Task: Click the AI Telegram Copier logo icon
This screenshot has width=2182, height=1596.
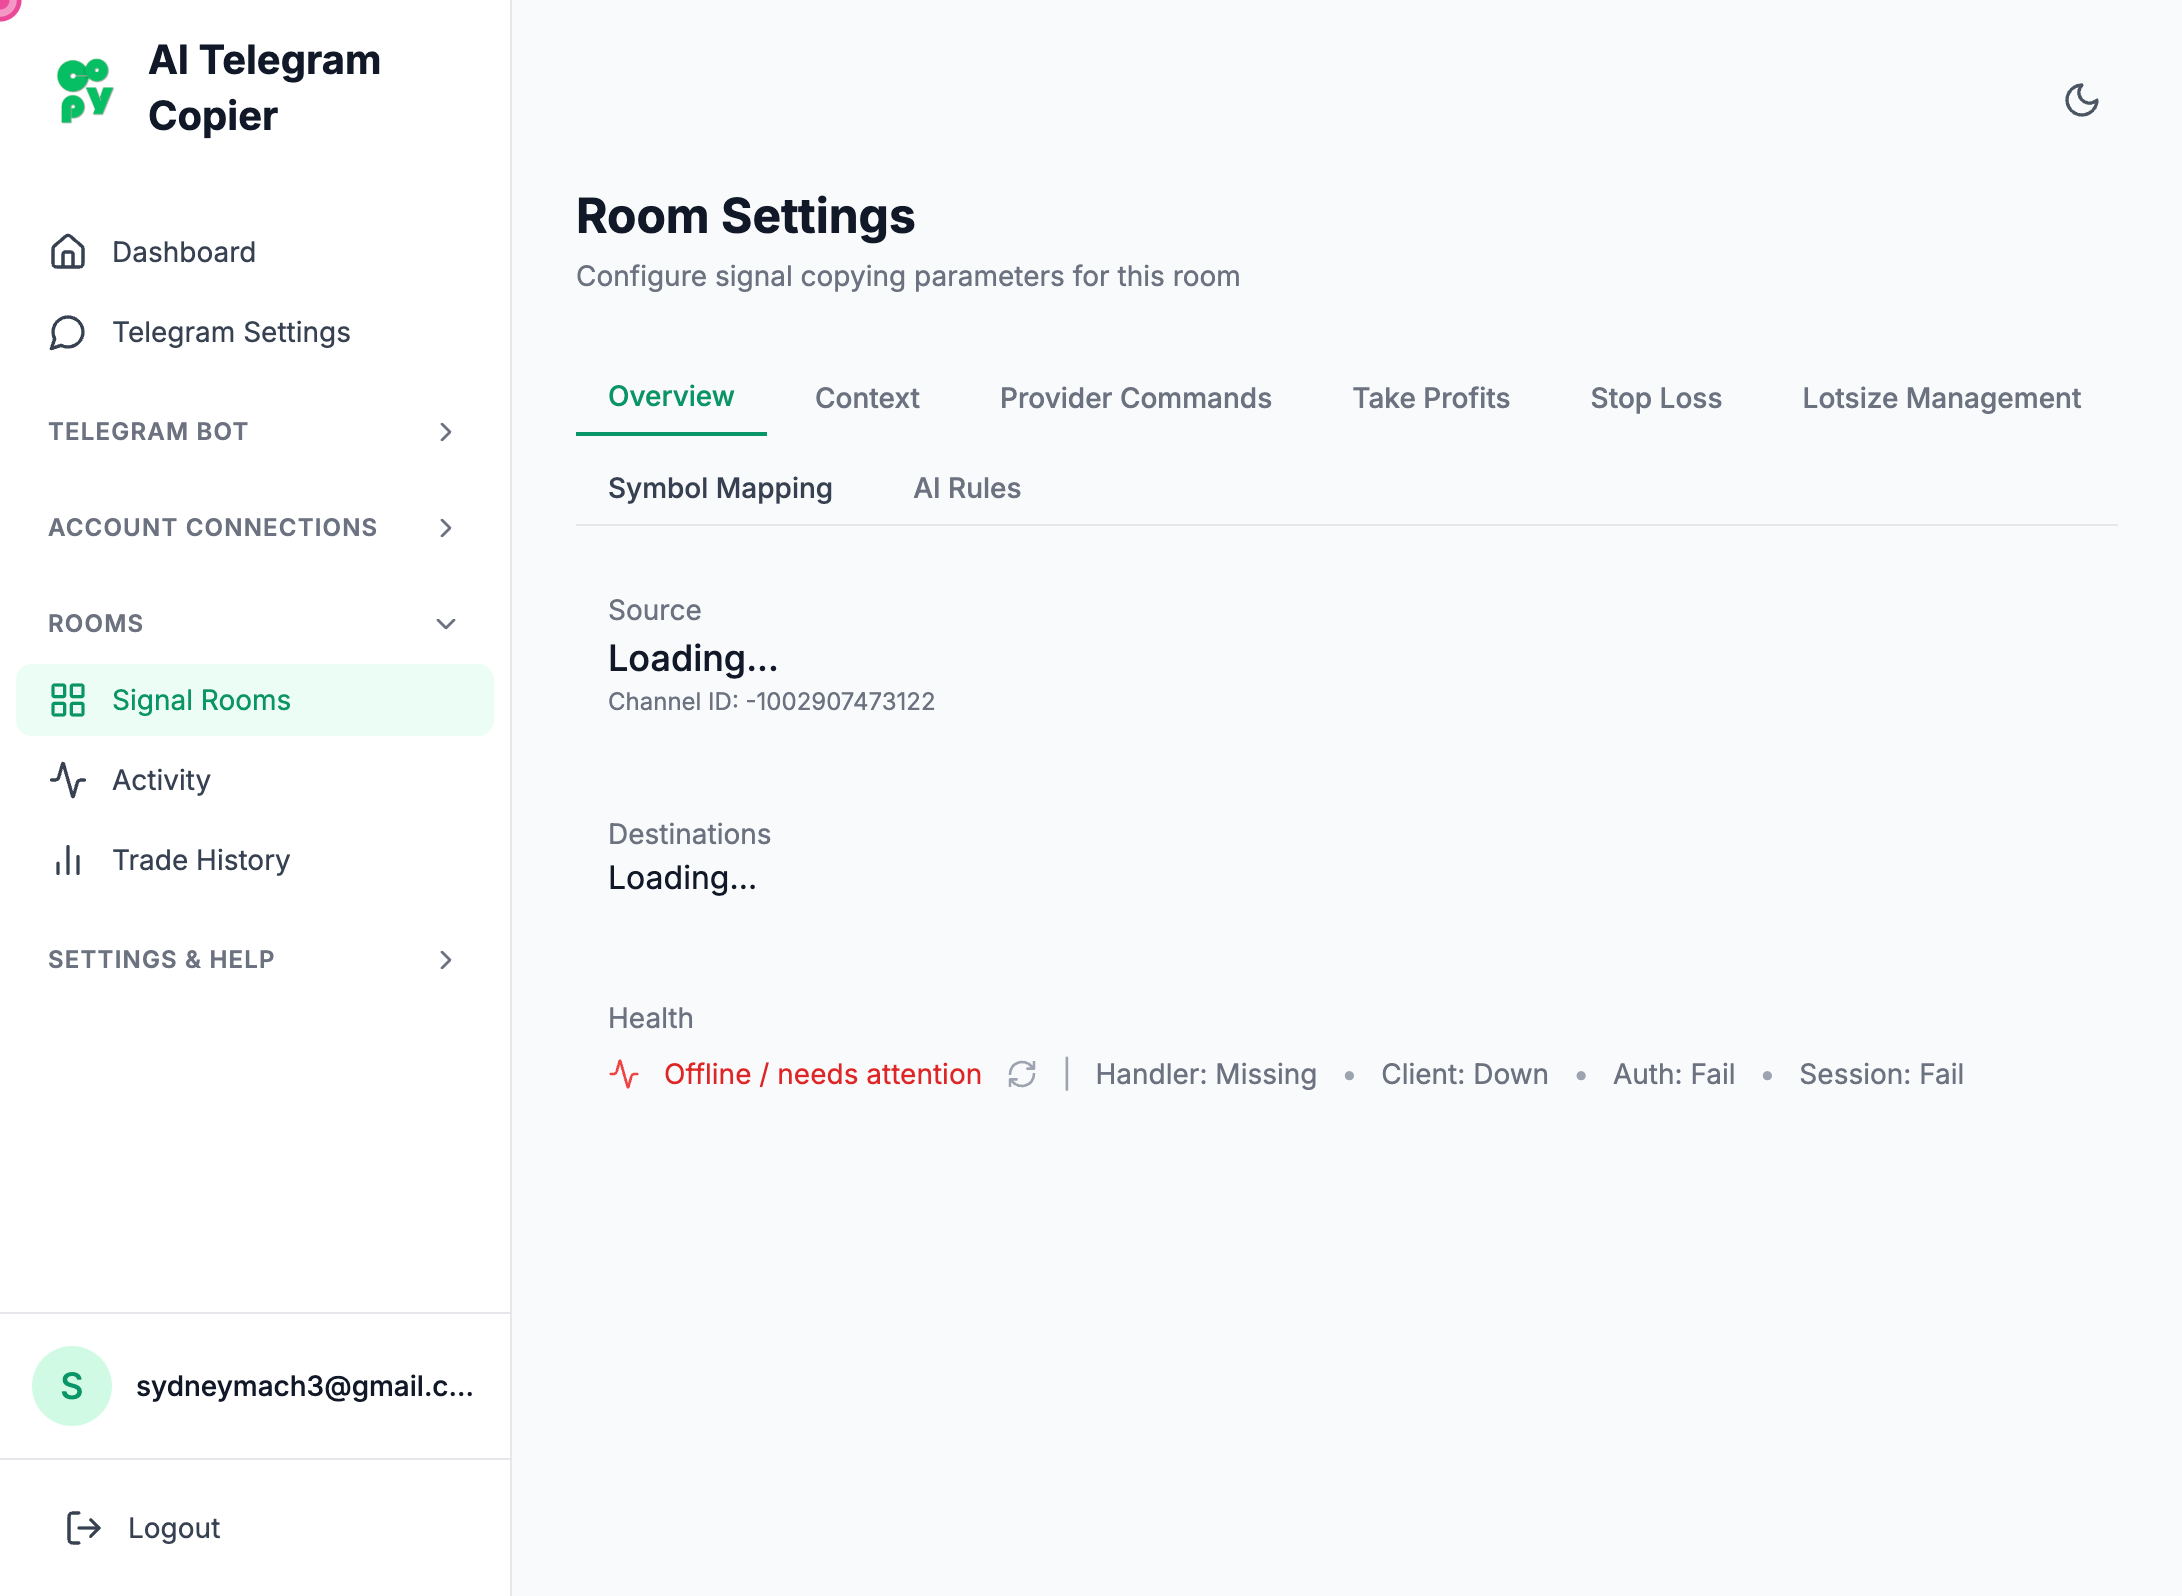Action: 85,90
